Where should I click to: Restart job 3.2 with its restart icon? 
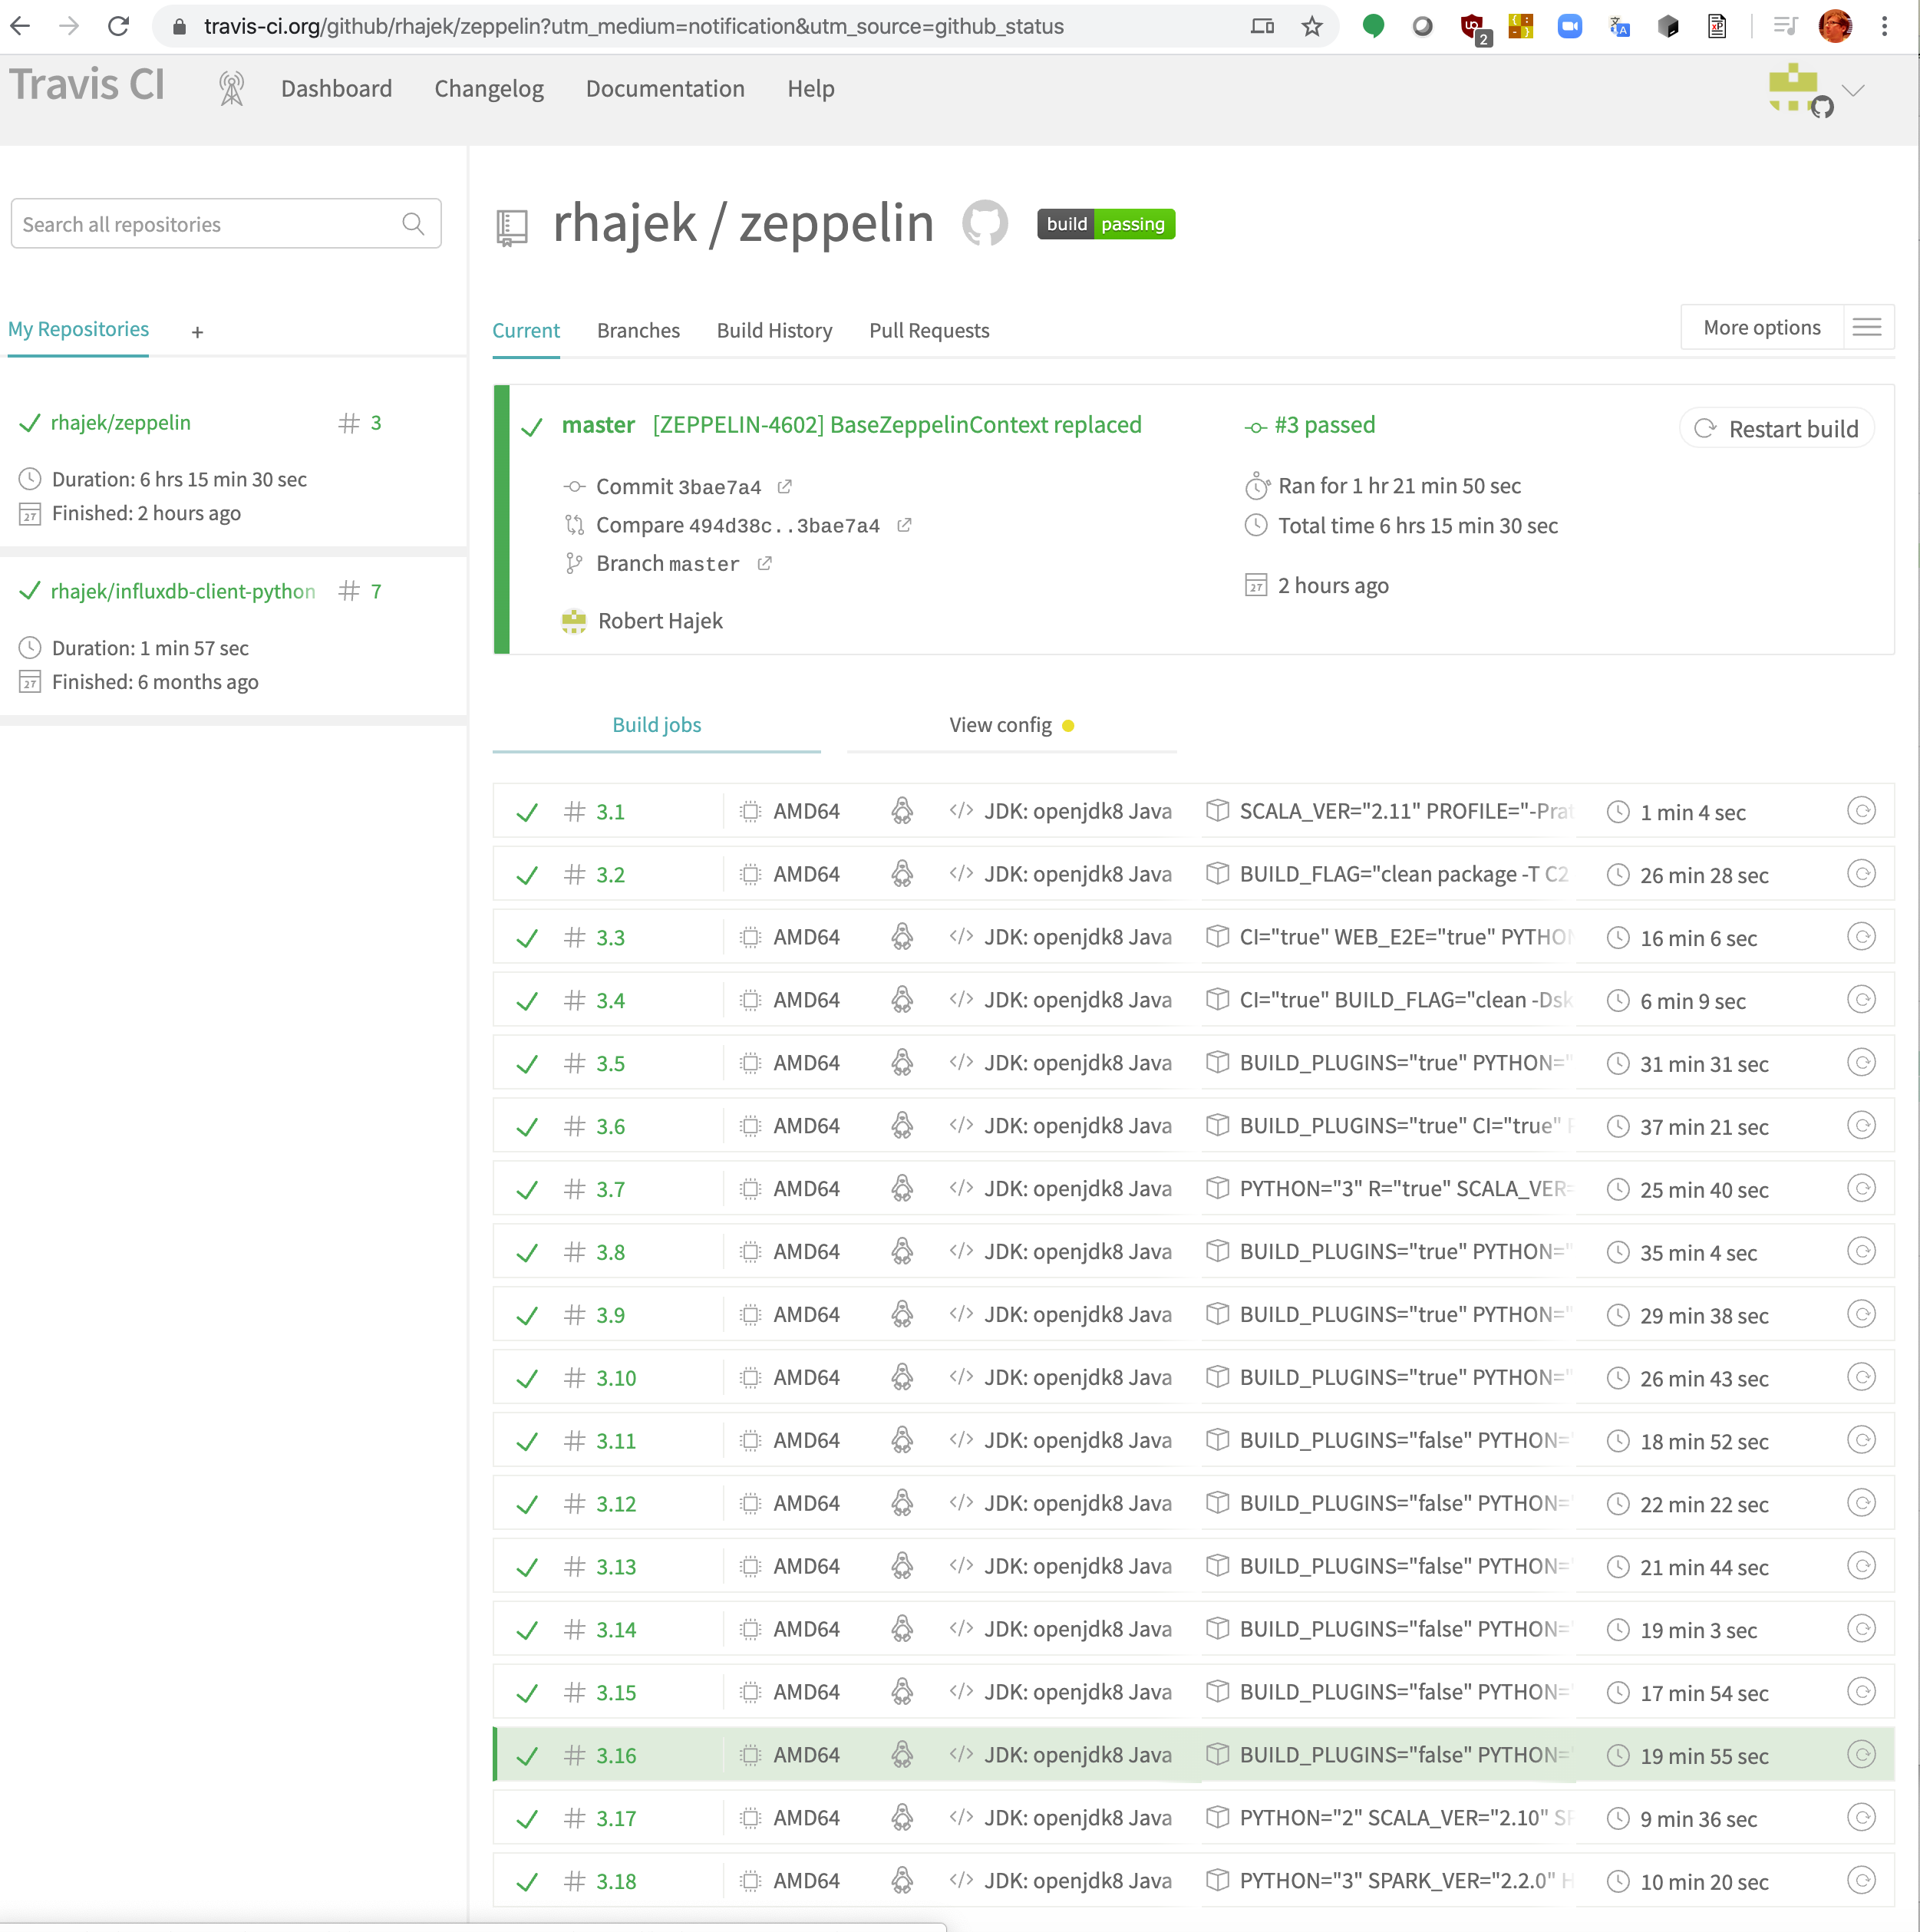[x=1860, y=874]
